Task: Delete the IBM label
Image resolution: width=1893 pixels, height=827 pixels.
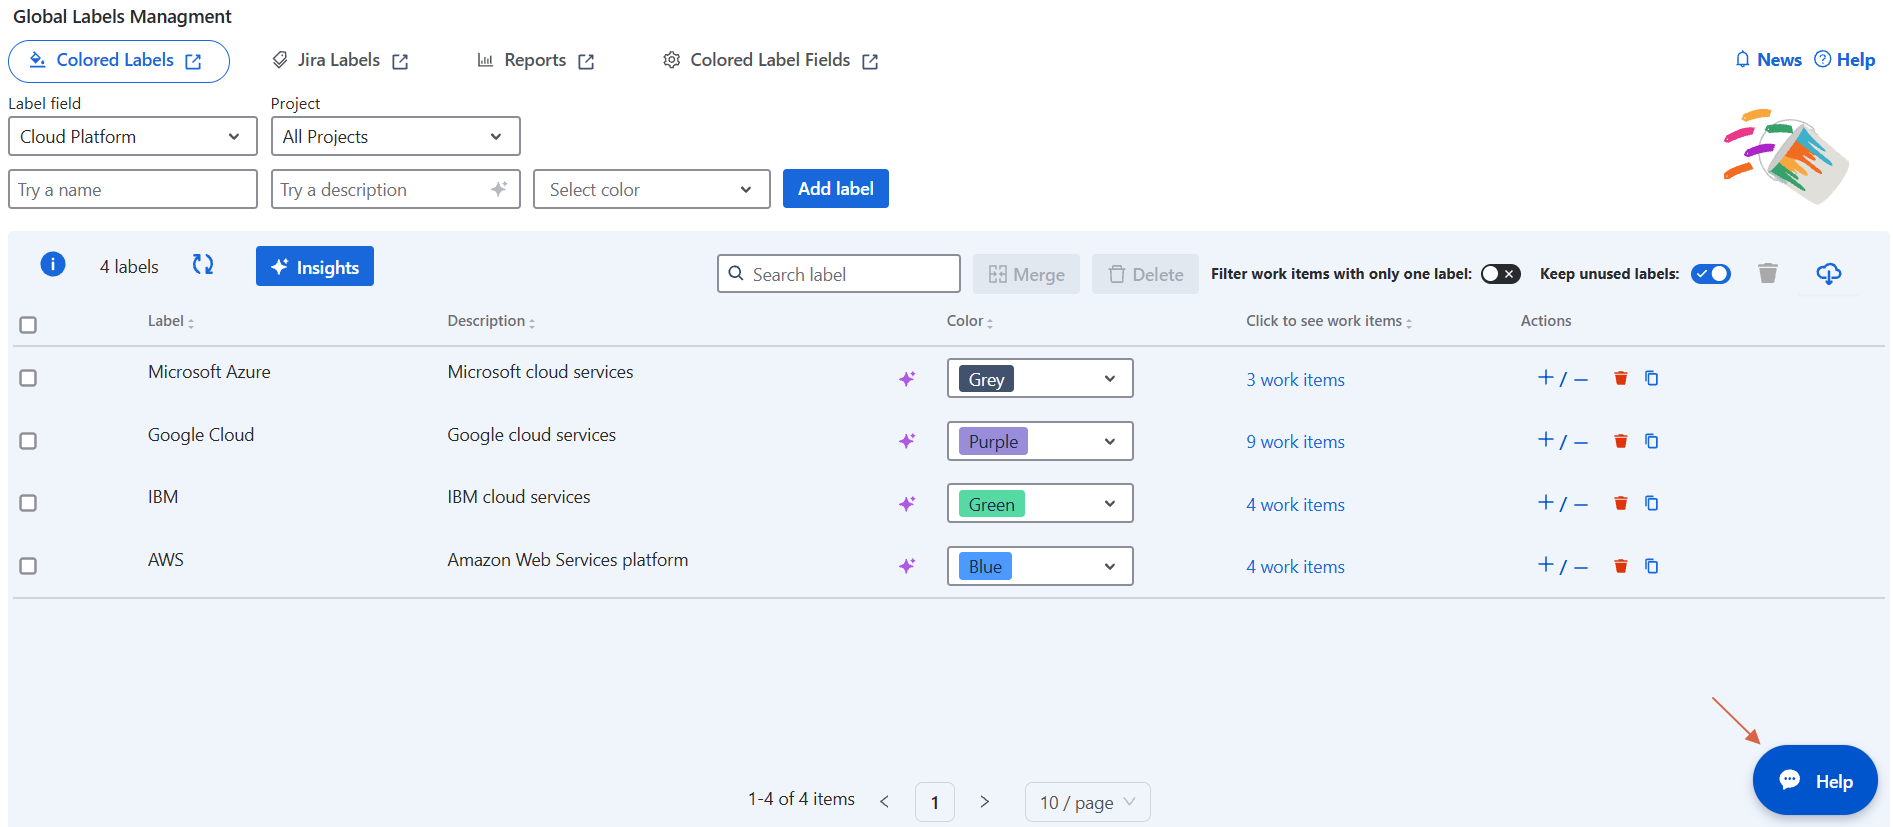Action: (1621, 503)
